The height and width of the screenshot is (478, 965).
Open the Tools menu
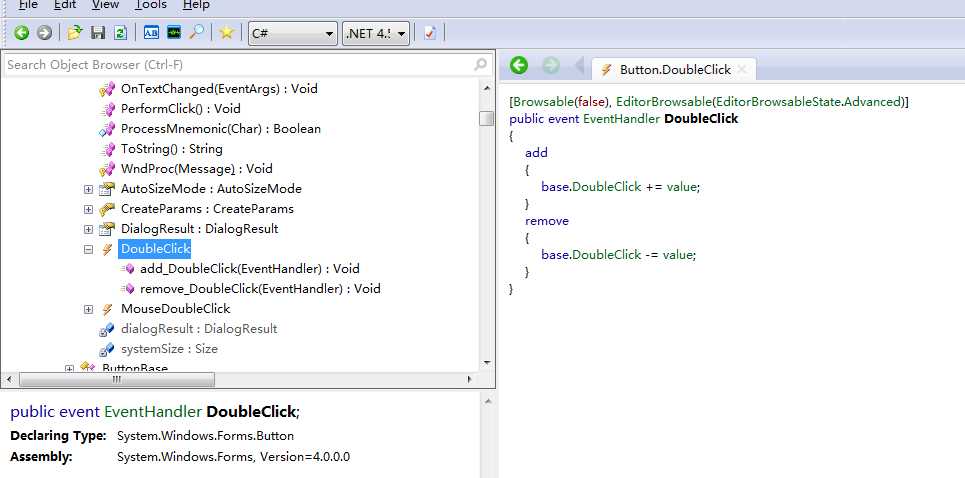pyautogui.click(x=151, y=5)
